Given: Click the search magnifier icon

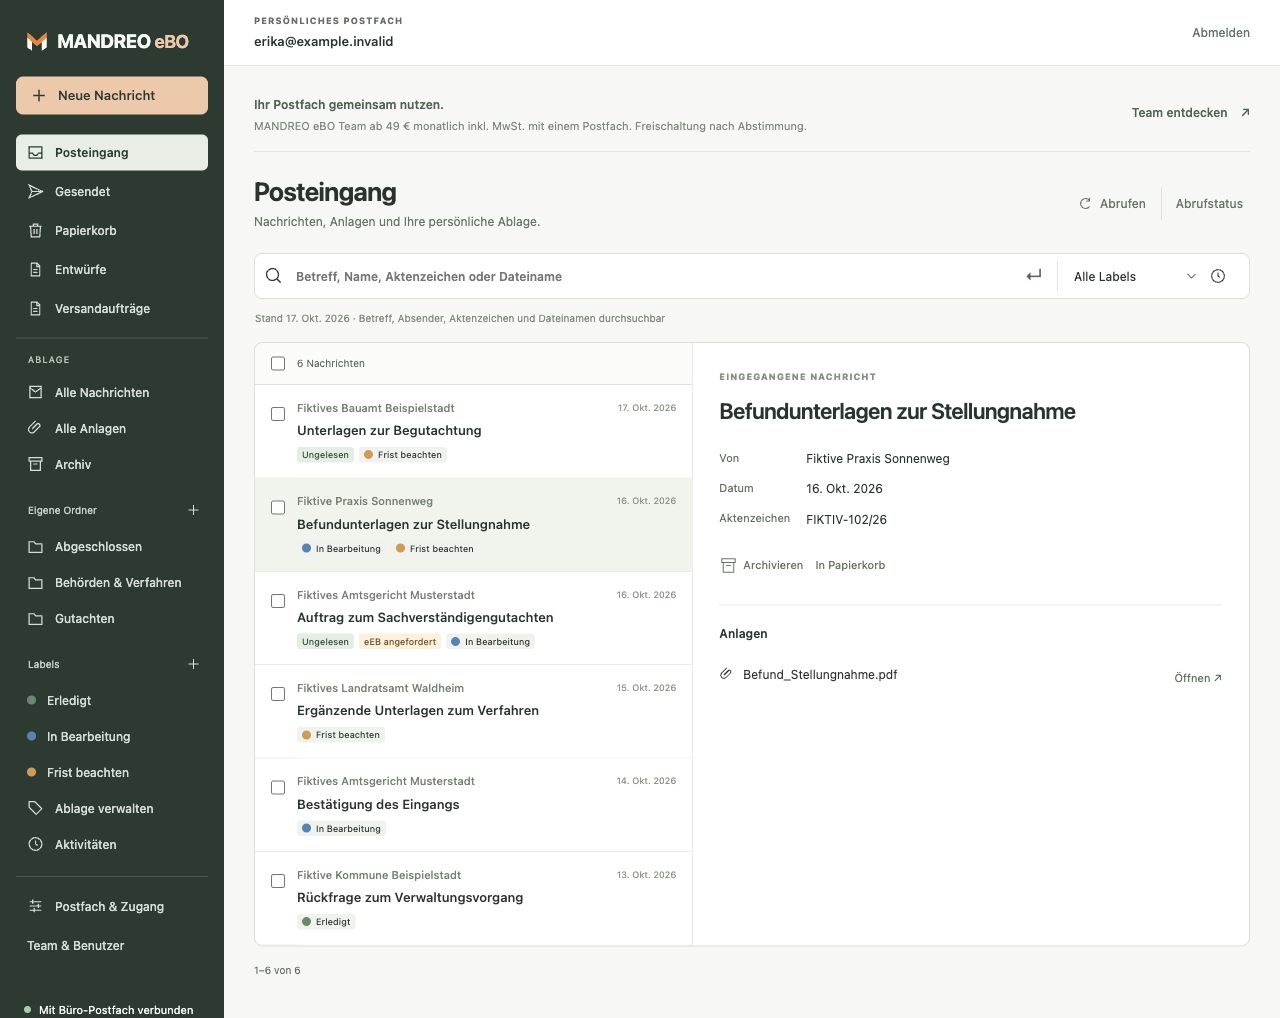Looking at the screenshot, I should (x=273, y=276).
